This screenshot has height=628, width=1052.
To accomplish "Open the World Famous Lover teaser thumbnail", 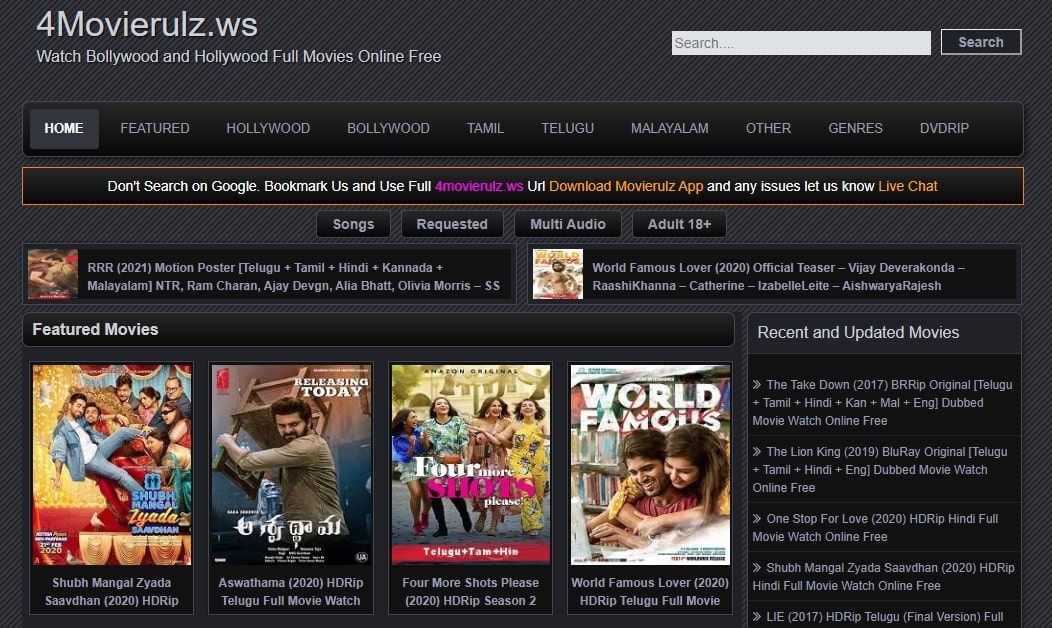I will click(558, 274).
